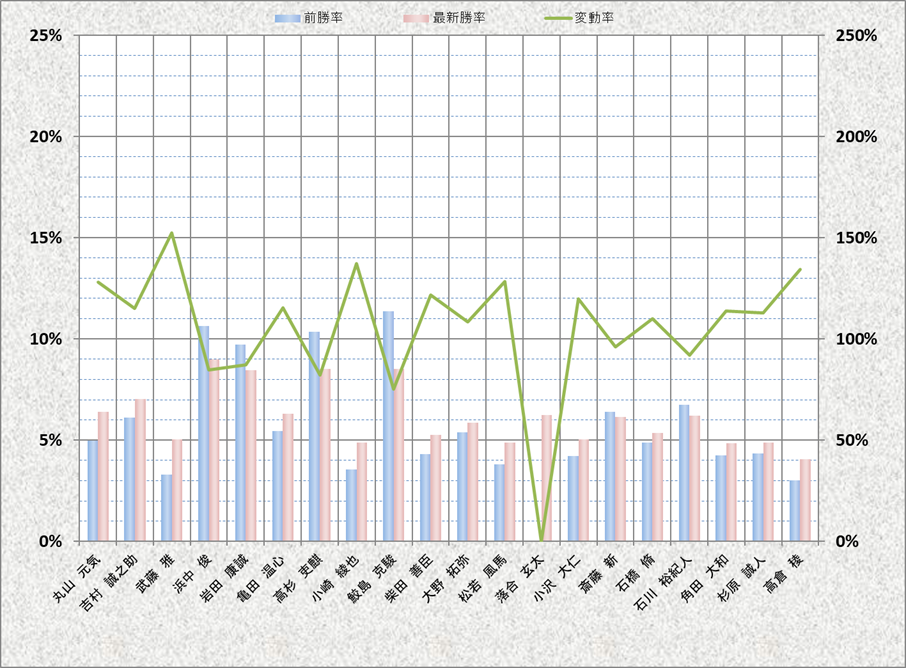Select the blue 前勝率 bar for 高杉 吏麒
The height and width of the screenshot is (668, 906).
click(x=314, y=436)
